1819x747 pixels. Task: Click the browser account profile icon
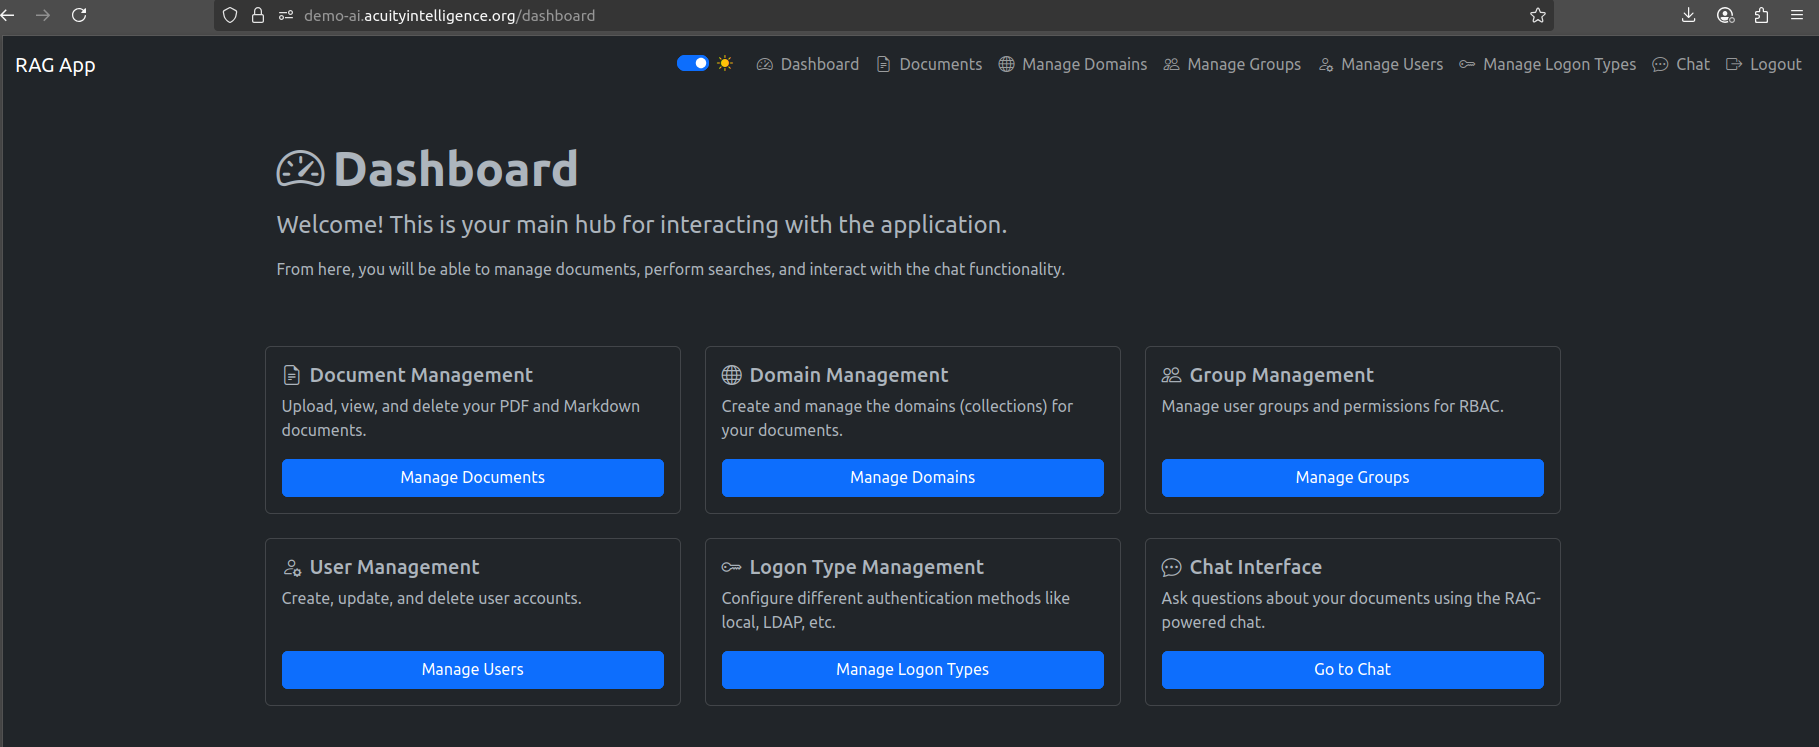coord(1725,15)
